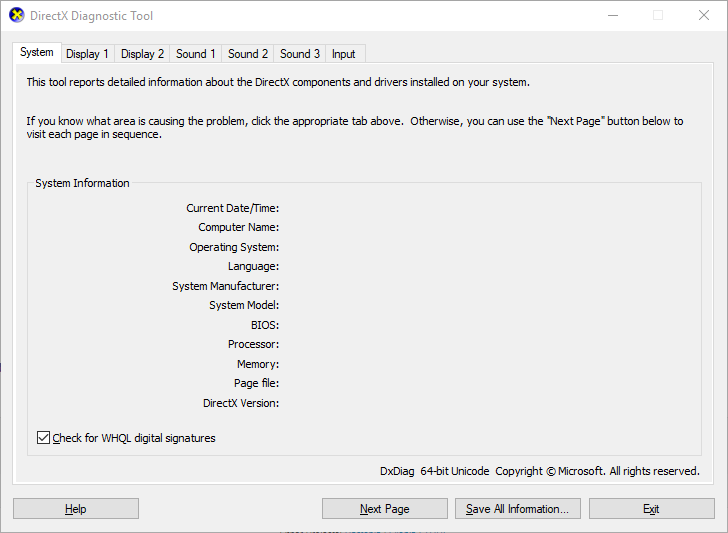Close the window with the X button
Image resolution: width=728 pixels, height=533 pixels.
tap(704, 15)
